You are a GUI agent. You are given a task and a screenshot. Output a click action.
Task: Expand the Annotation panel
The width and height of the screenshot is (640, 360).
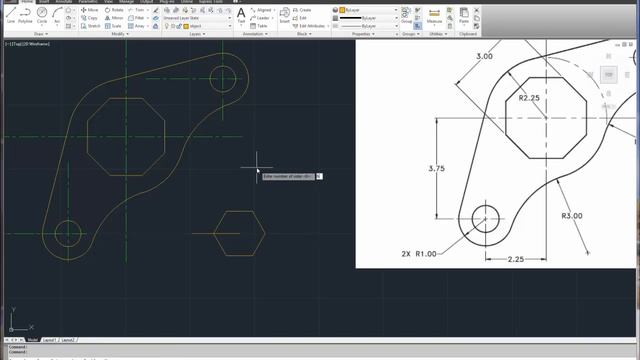pyautogui.click(x=255, y=34)
